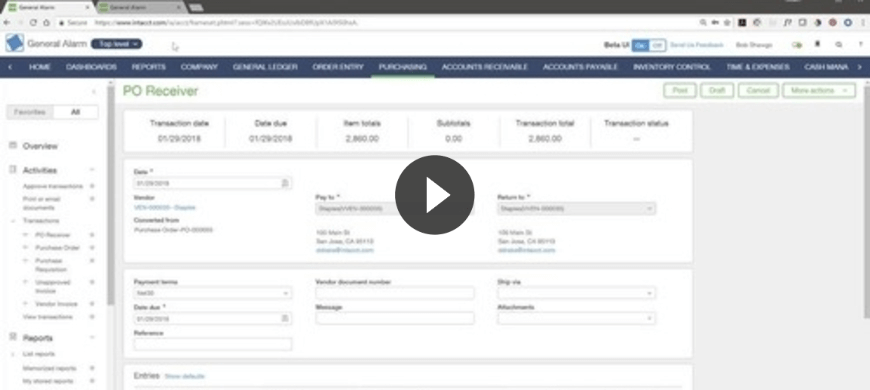Select the Favorites view in the sidebar

[30, 112]
